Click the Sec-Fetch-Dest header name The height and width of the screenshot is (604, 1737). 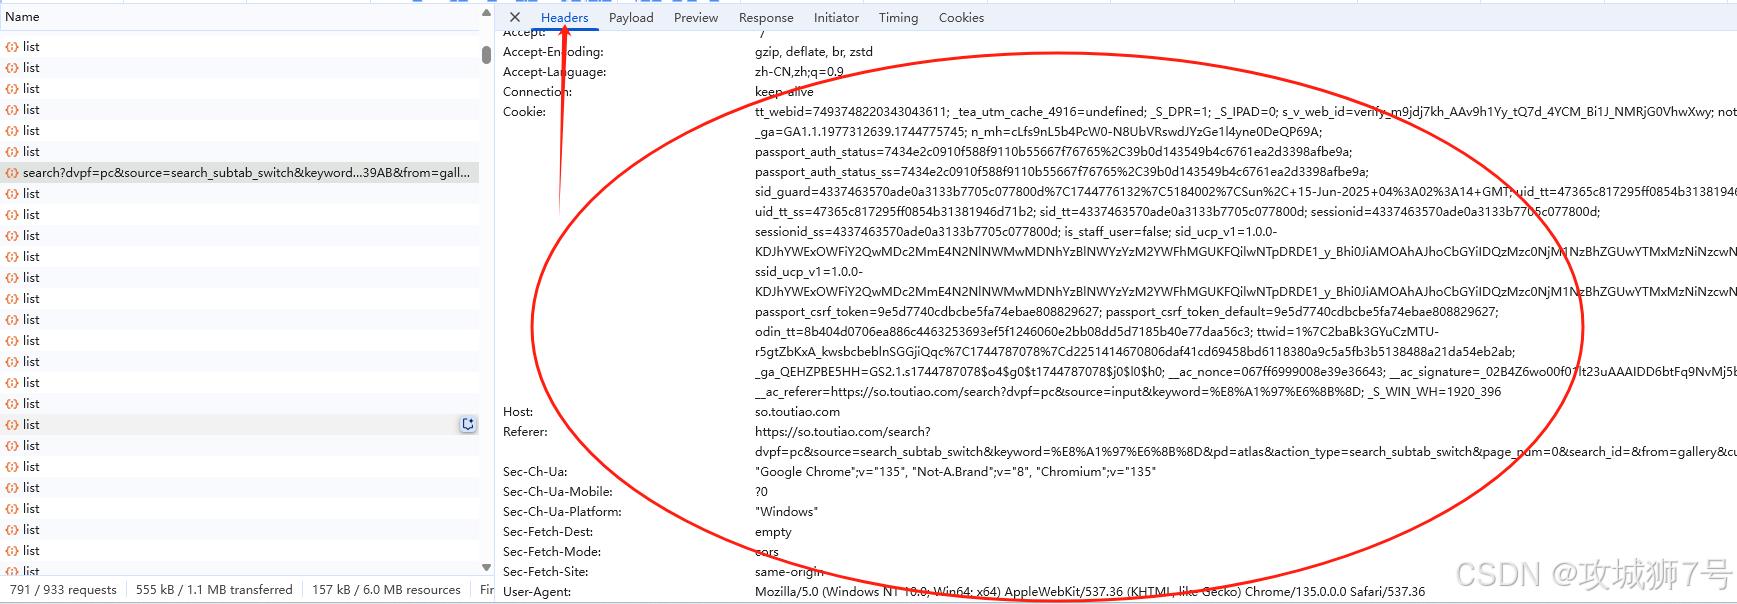click(548, 532)
